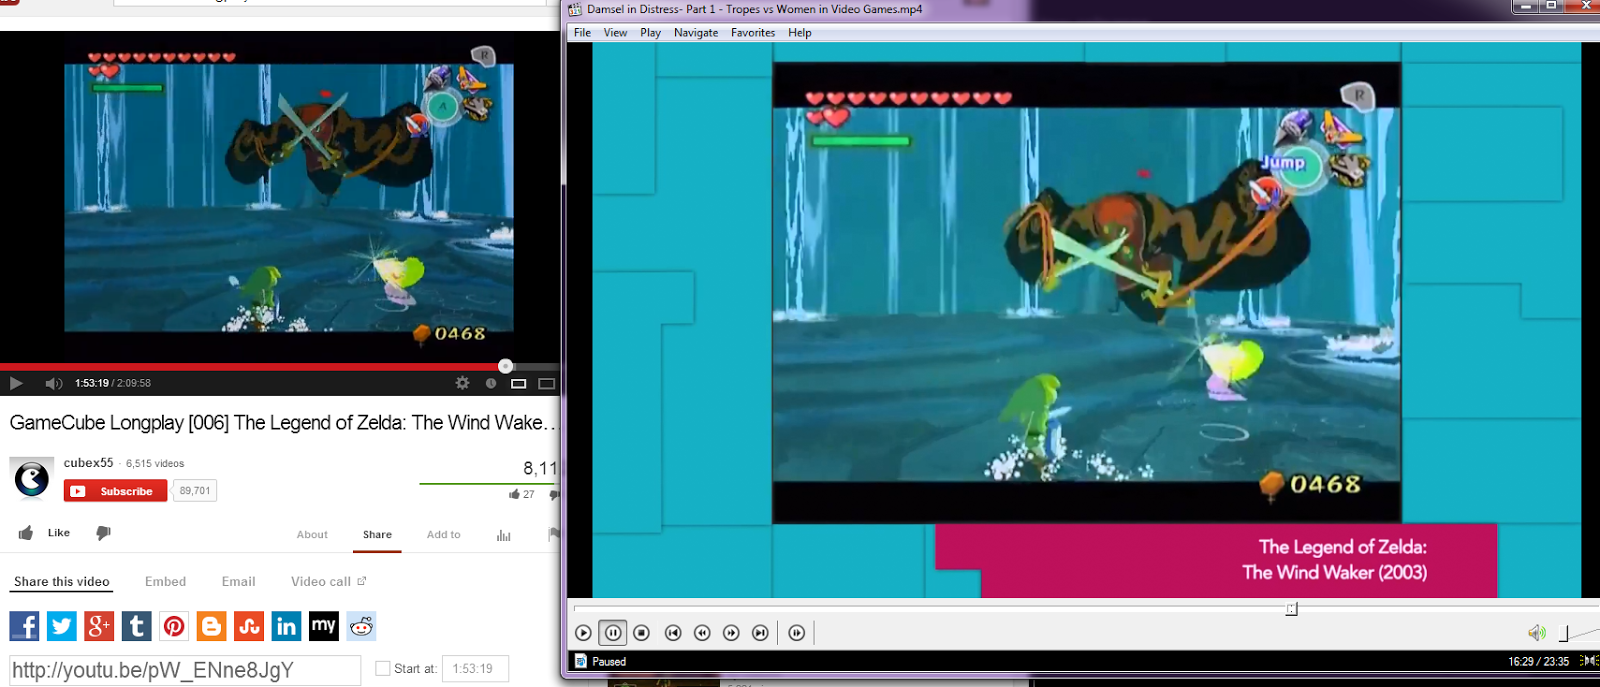Image resolution: width=1600 pixels, height=687 pixels.
Task: Open the media player File menu
Action: point(582,32)
